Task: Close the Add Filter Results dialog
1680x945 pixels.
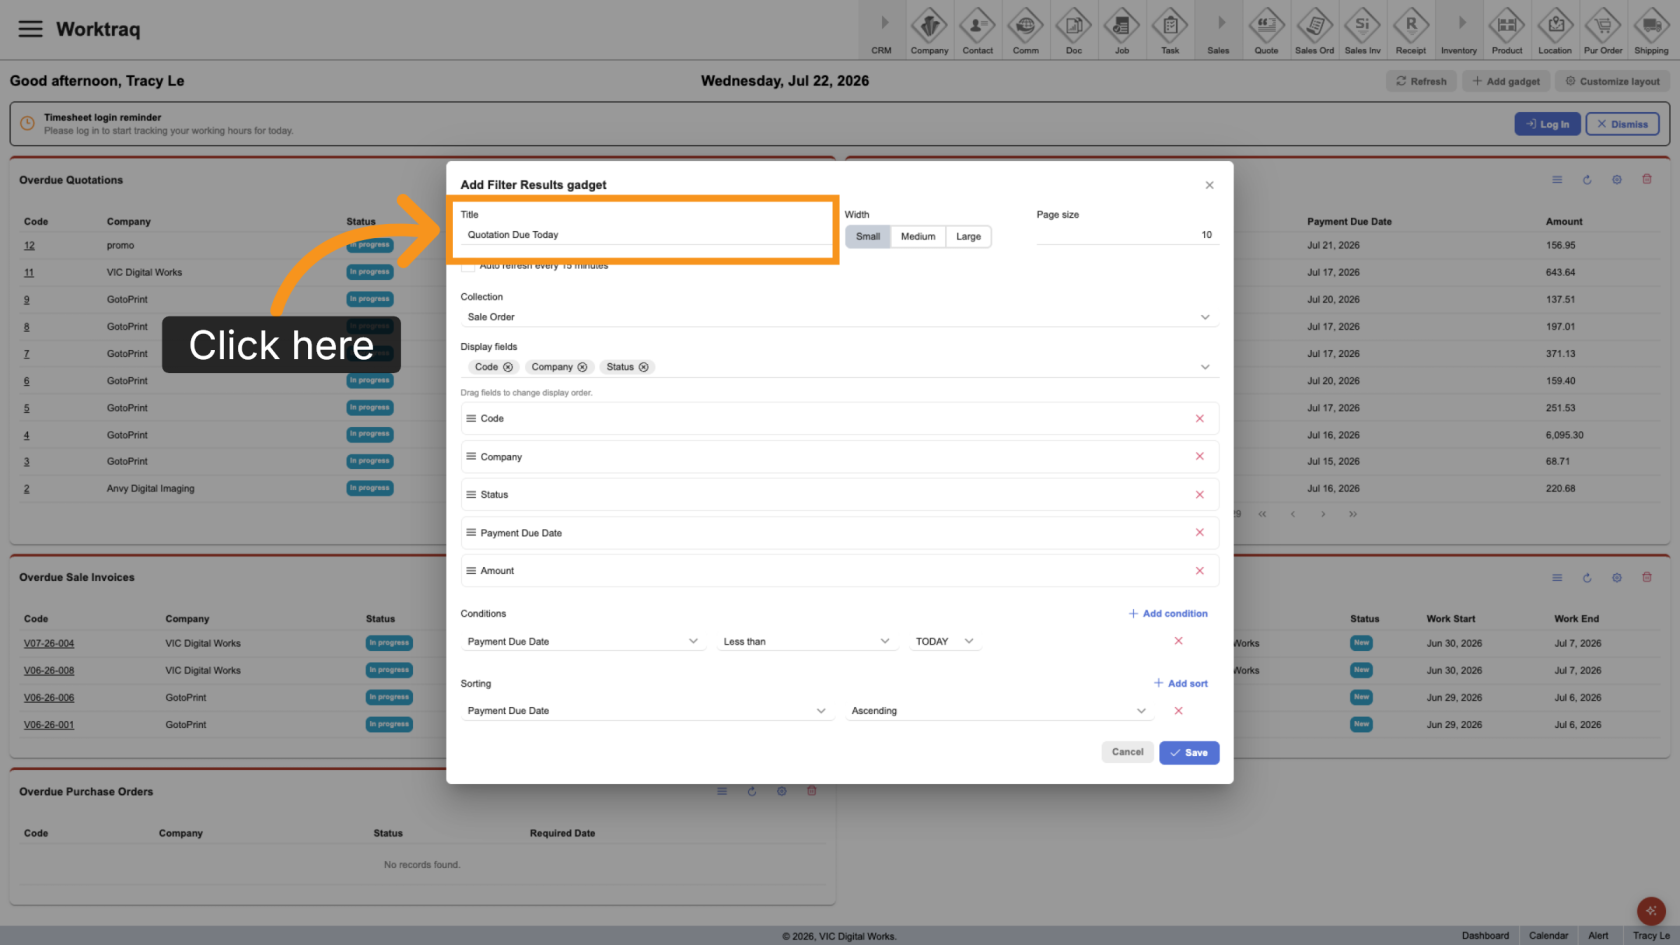Action: pyautogui.click(x=1209, y=185)
